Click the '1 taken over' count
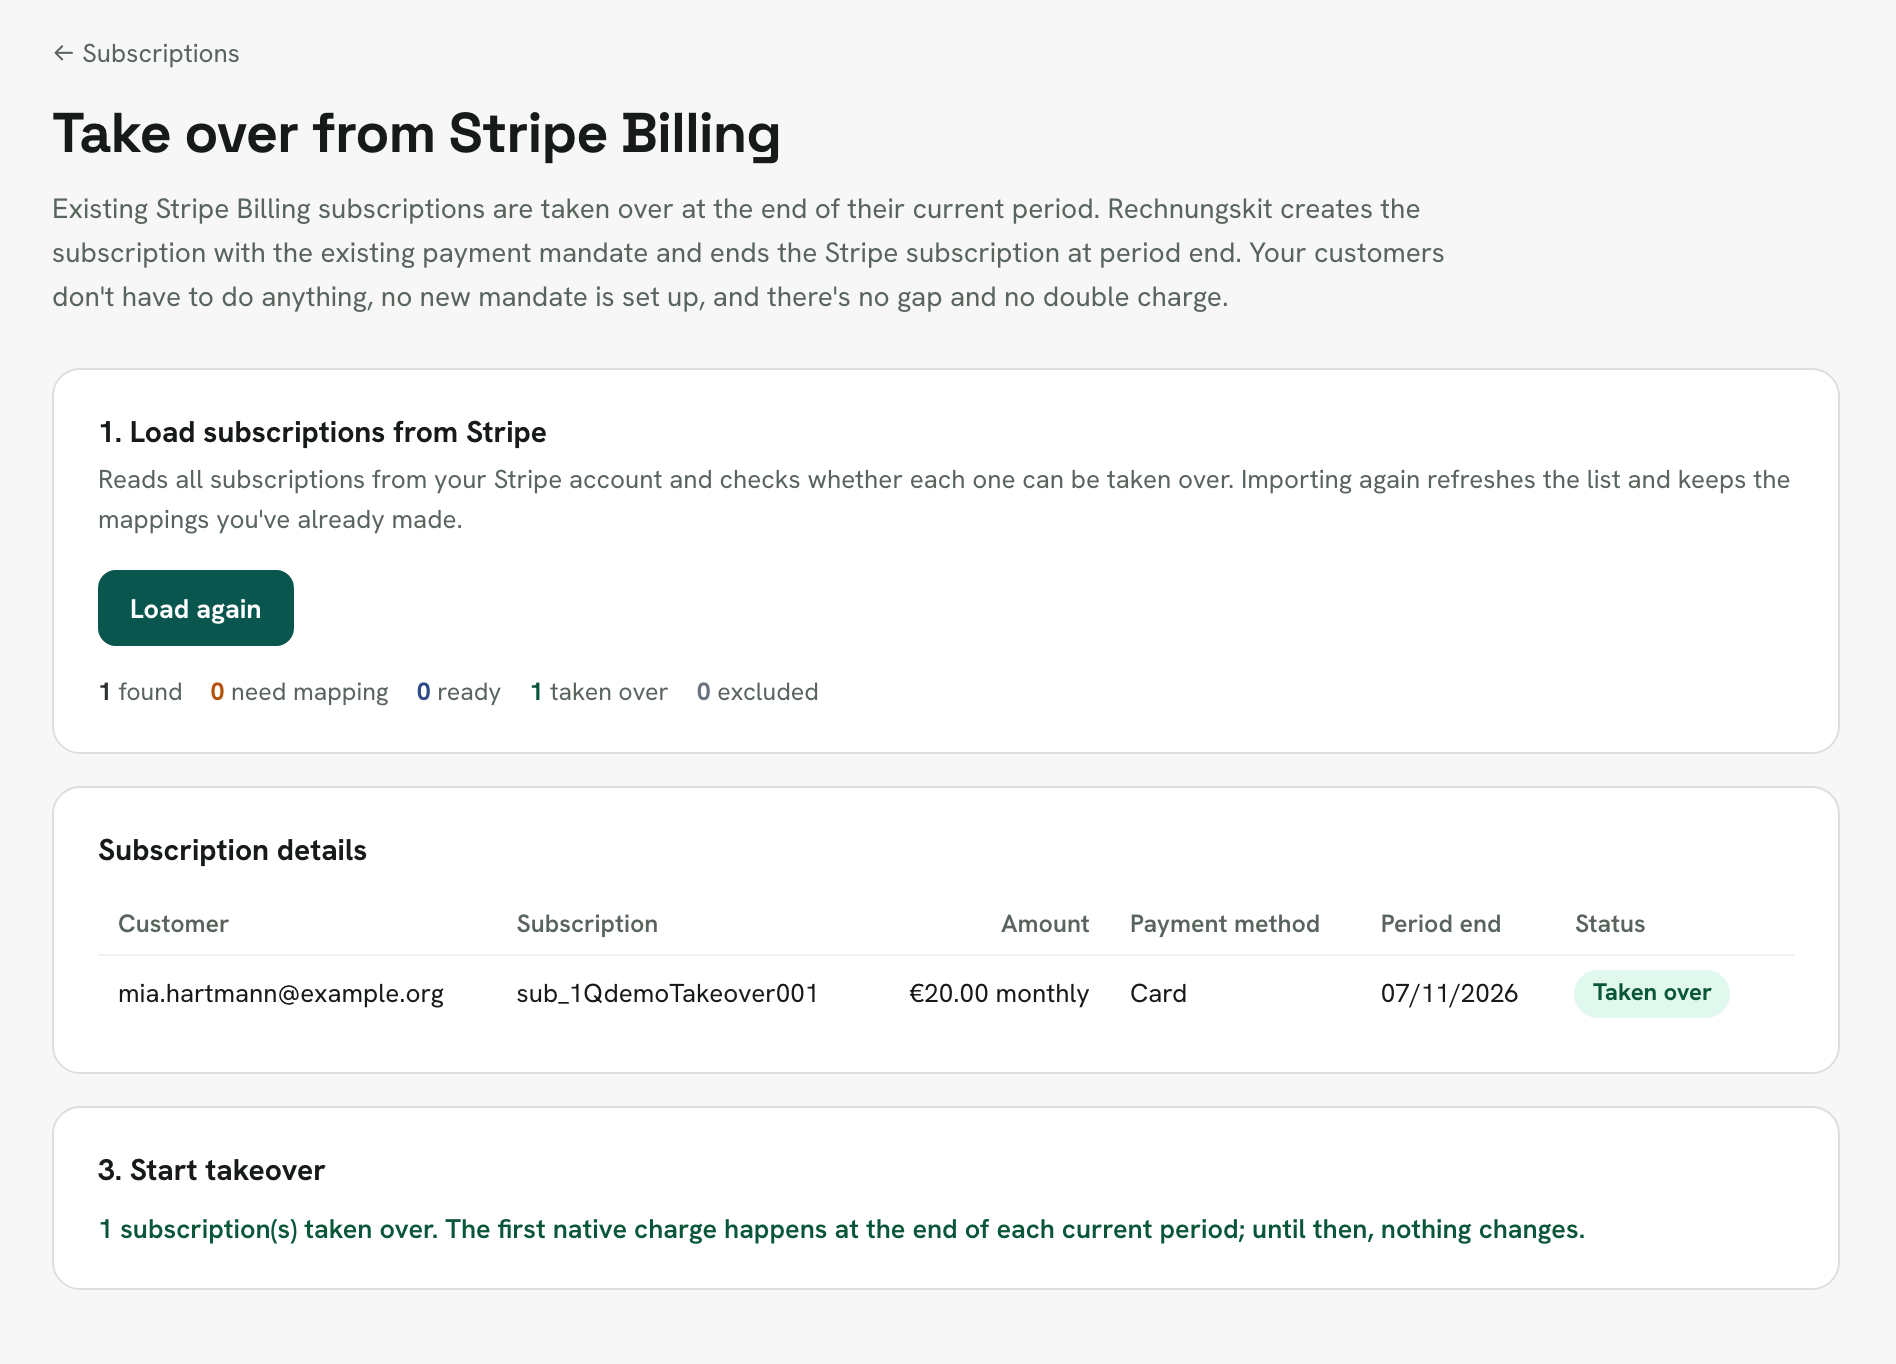The height and width of the screenshot is (1364, 1896). (x=598, y=692)
